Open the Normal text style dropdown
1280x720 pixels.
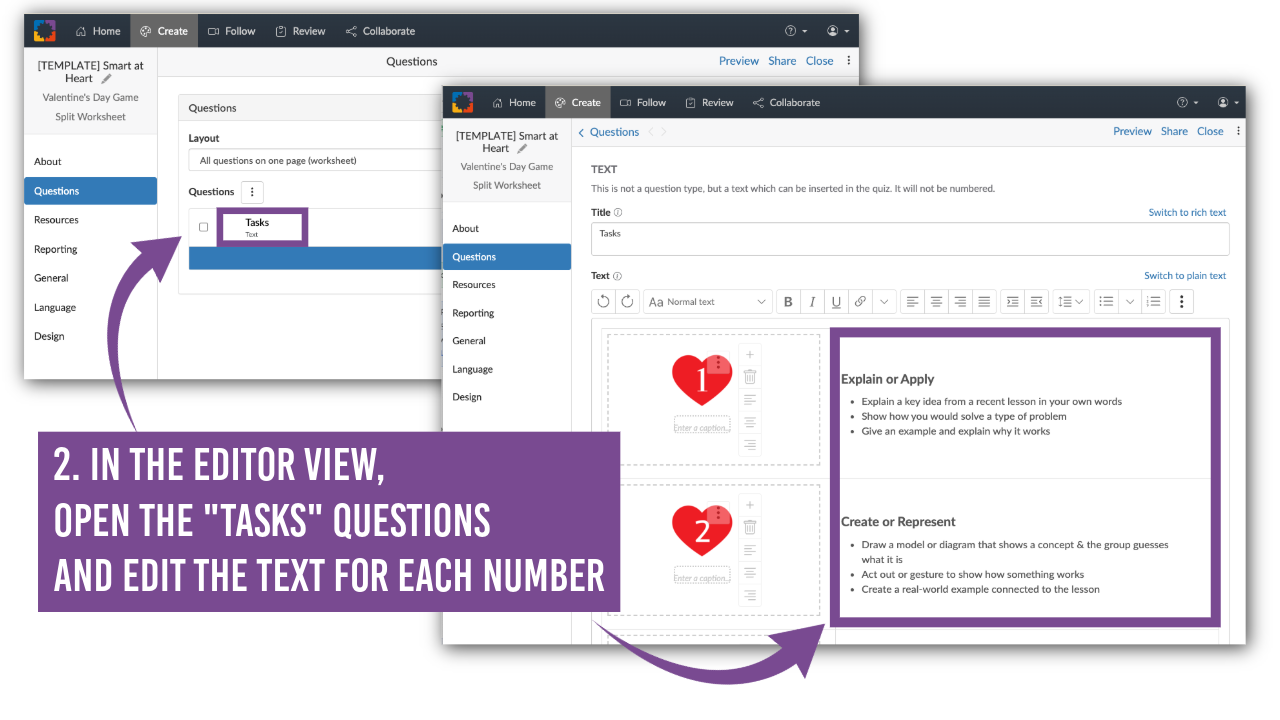[708, 301]
